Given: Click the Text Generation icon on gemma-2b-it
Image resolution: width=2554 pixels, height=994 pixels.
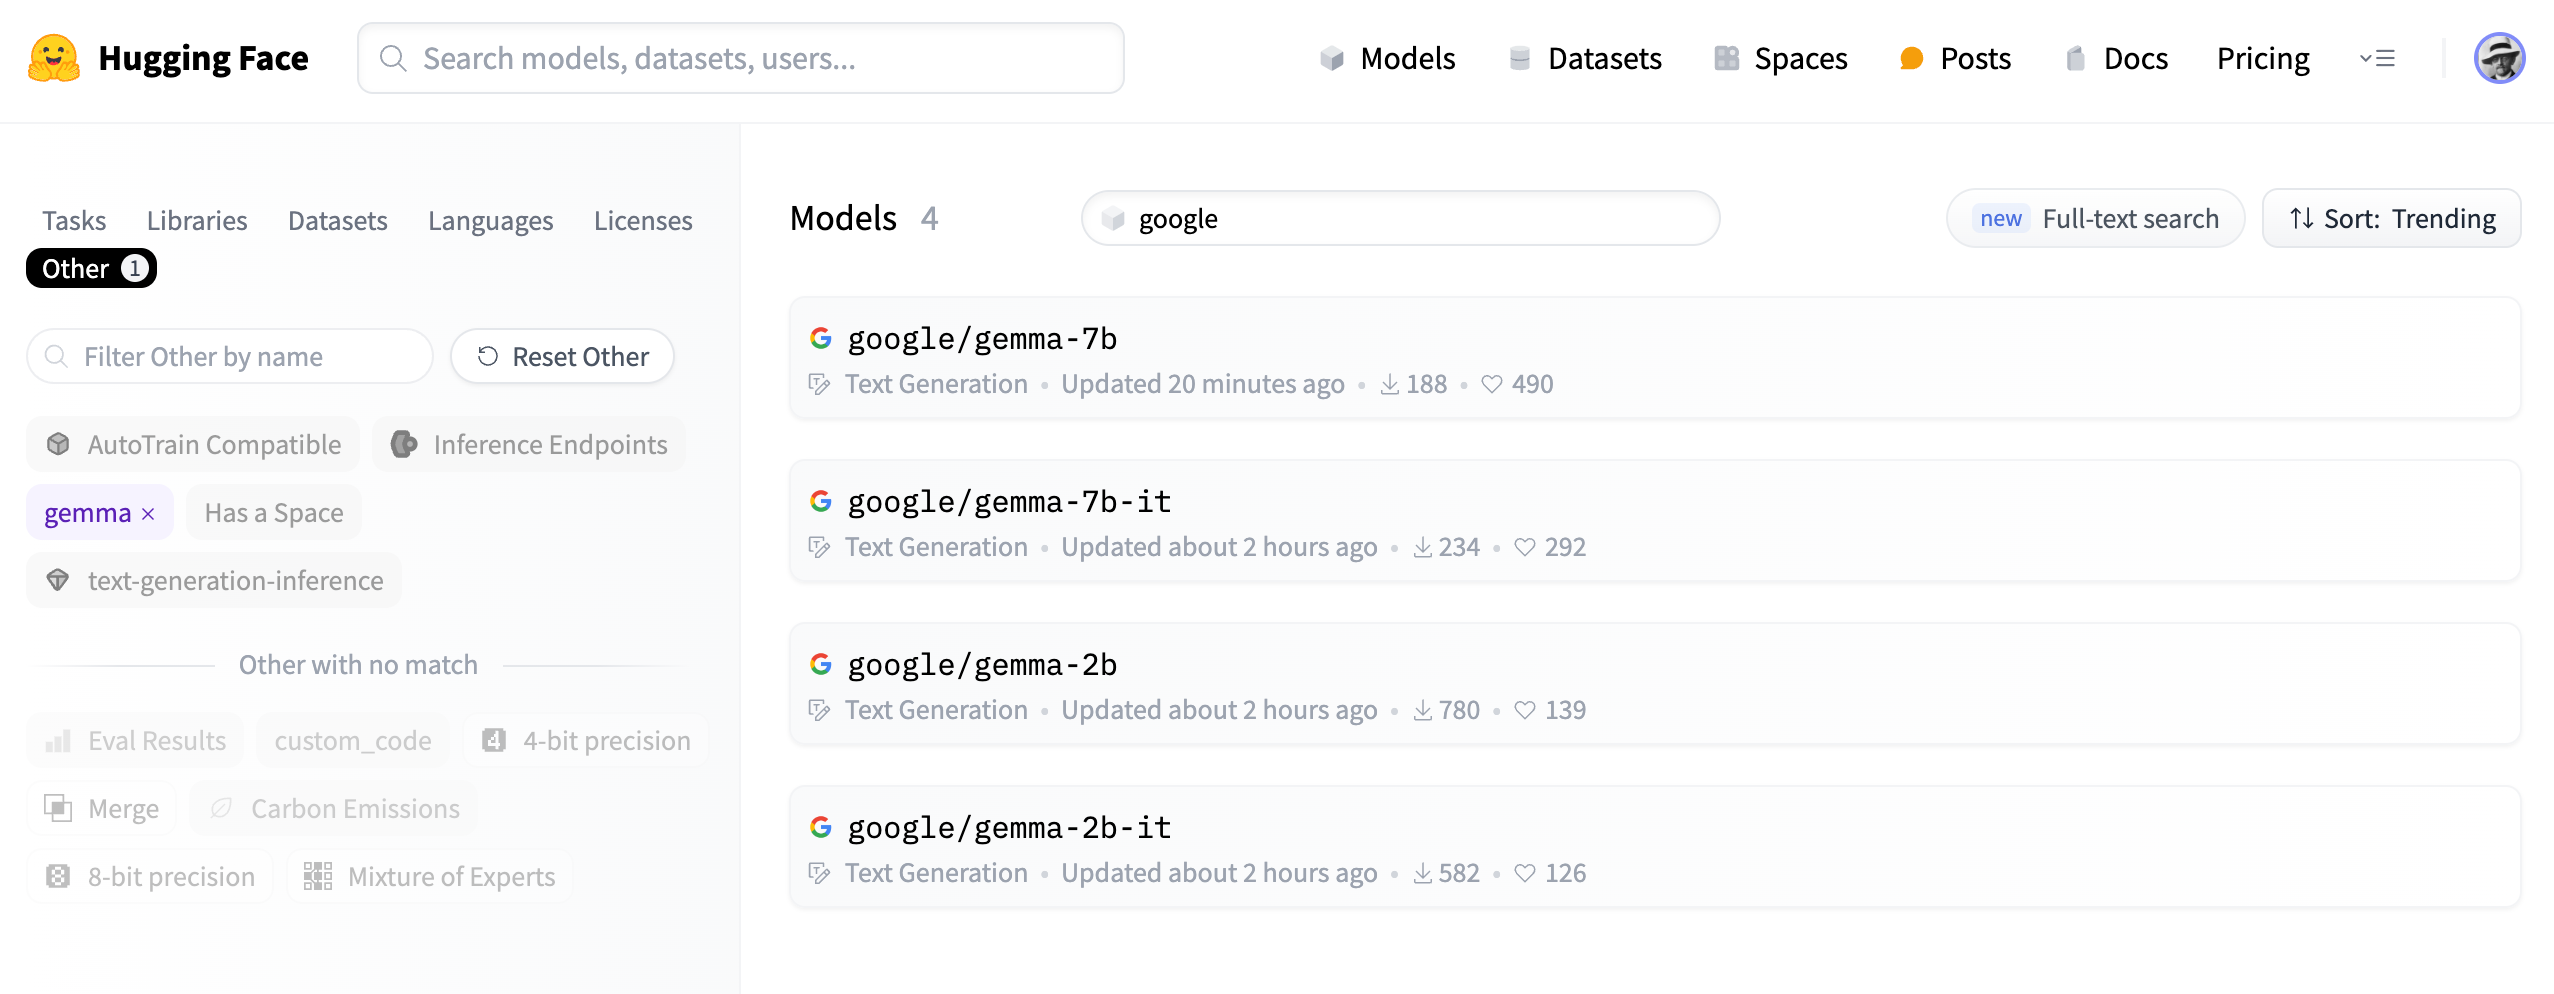Looking at the screenshot, I should tap(819, 873).
